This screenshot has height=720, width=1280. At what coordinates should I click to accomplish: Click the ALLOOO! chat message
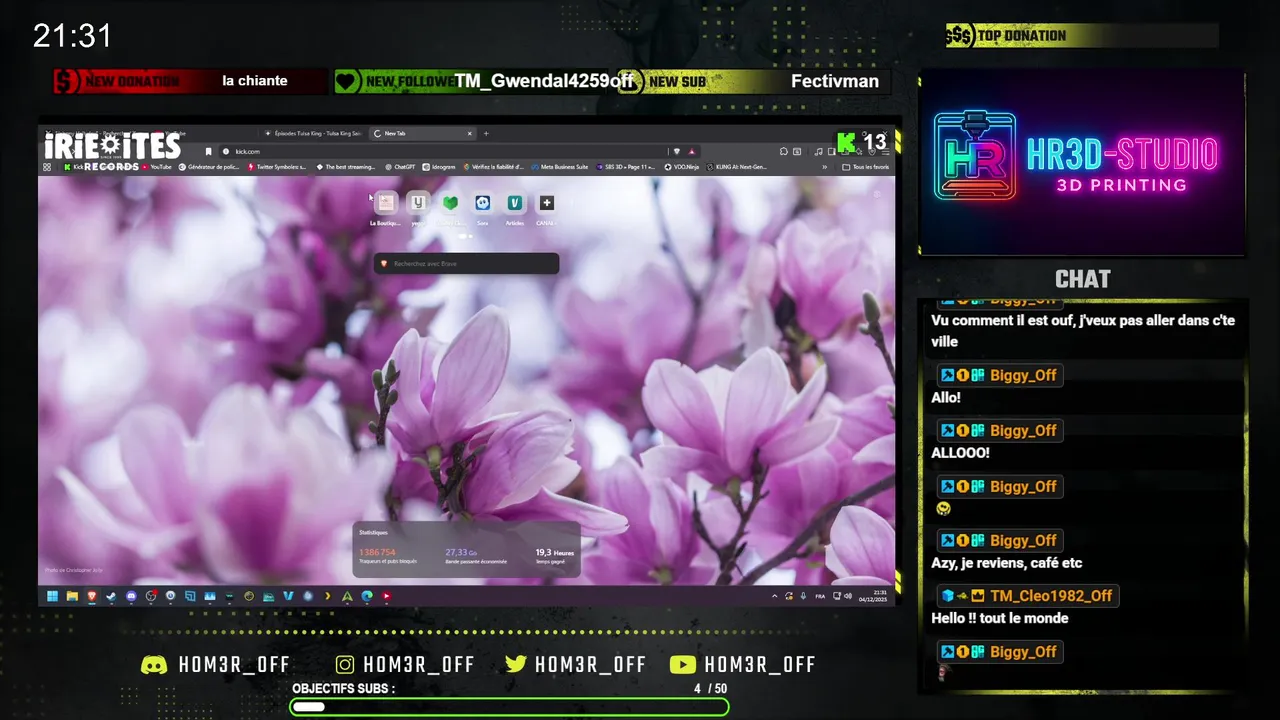961,453
